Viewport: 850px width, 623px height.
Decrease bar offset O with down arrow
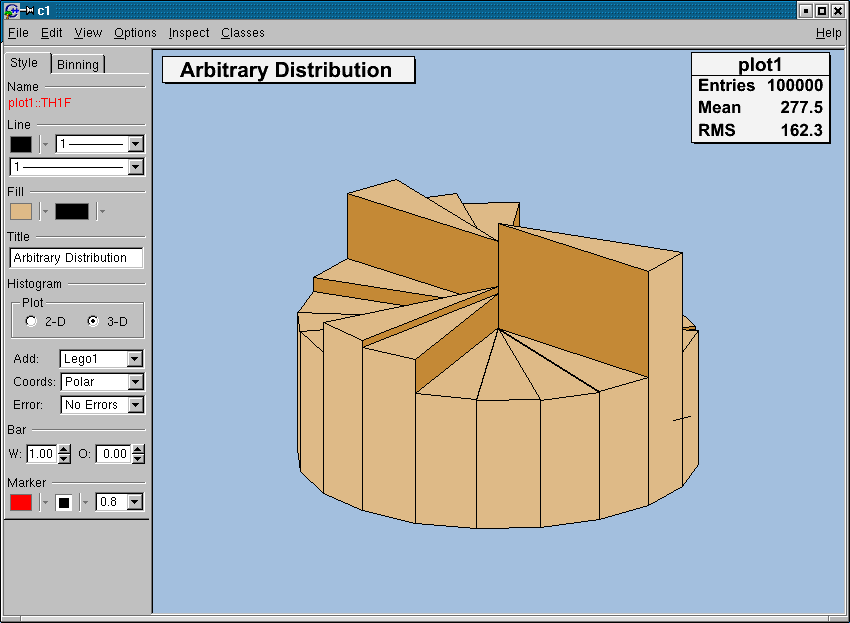[x=138, y=459]
